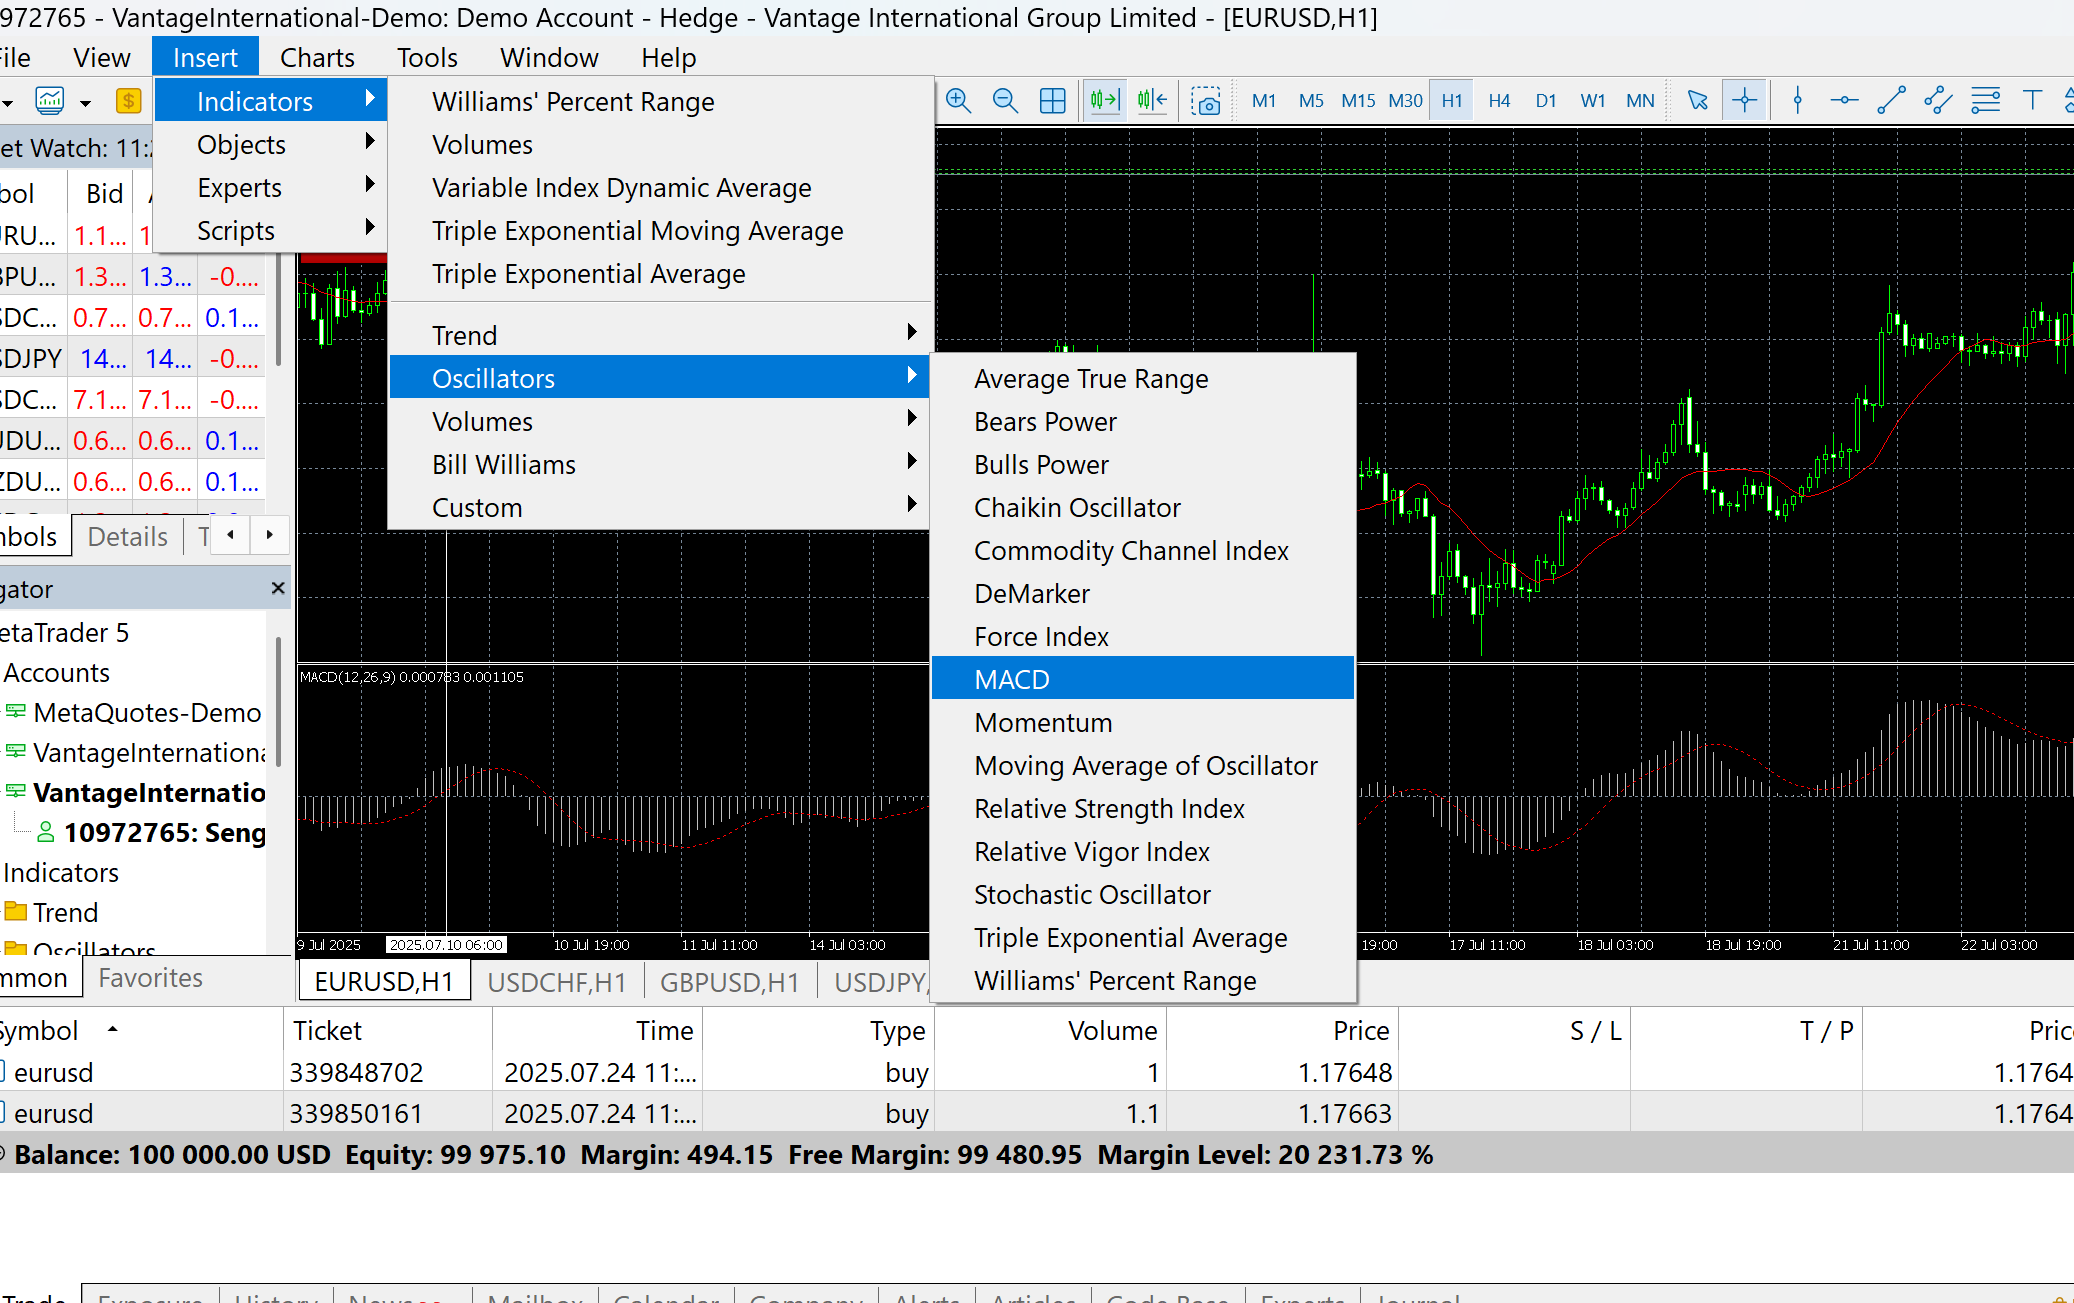Image resolution: width=2074 pixels, height=1303 pixels.
Task: Switch to GBPUSD,H1 chart tab
Action: coord(729,982)
